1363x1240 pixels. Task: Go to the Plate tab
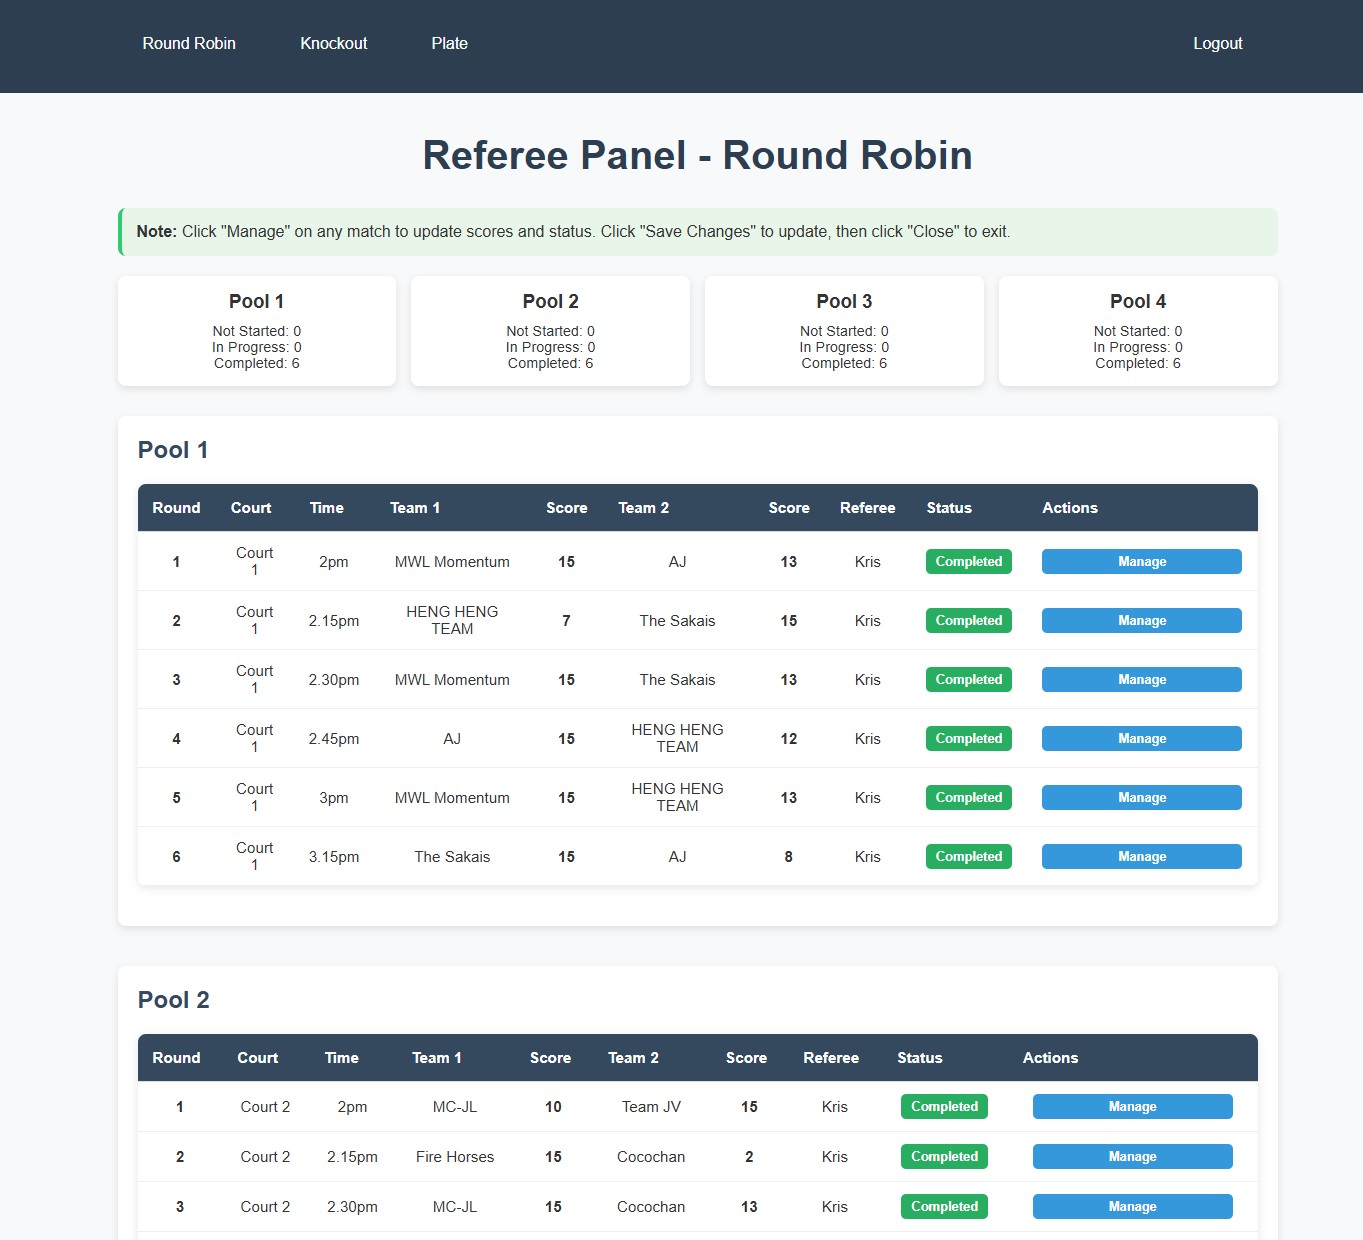[x=449, y=44]
